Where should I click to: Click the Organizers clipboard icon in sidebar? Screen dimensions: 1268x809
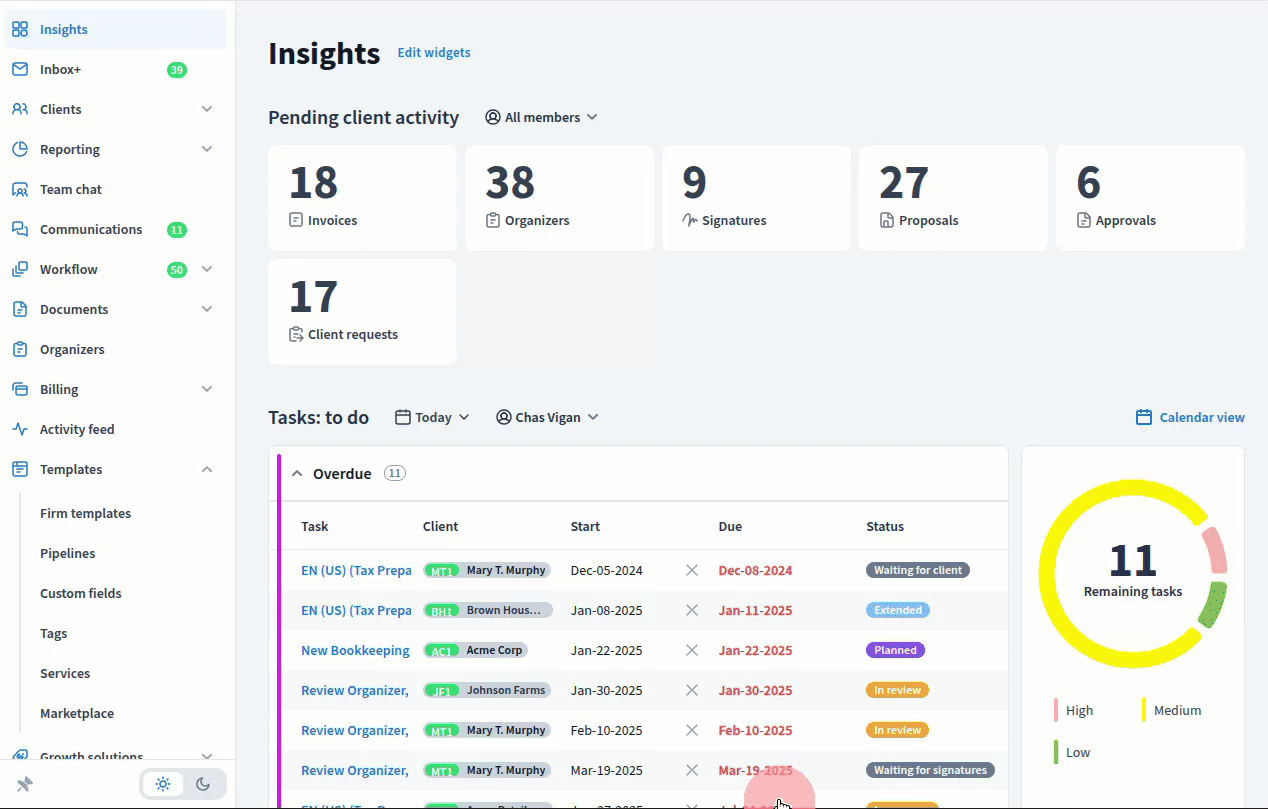tap(20, 349)
